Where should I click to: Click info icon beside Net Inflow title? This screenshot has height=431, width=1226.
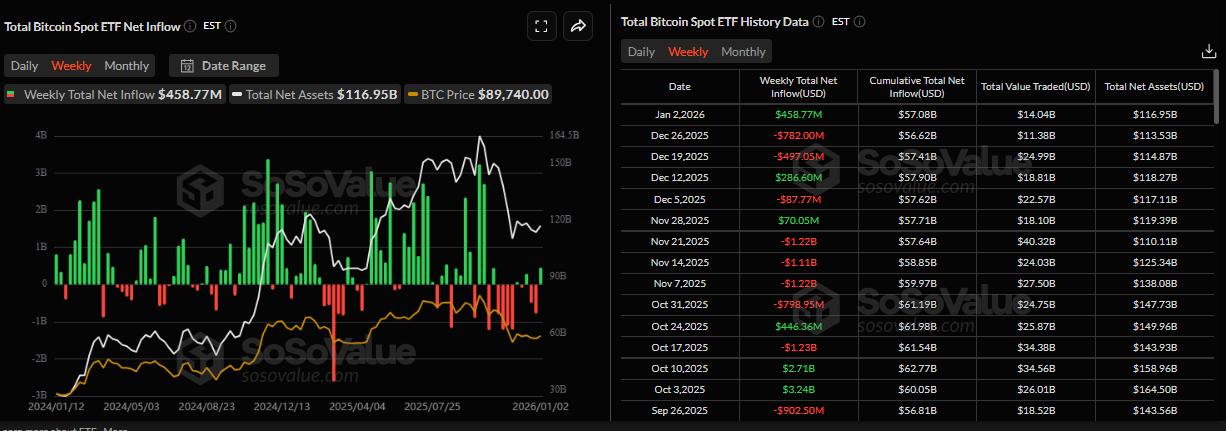(x=190, y=26)
